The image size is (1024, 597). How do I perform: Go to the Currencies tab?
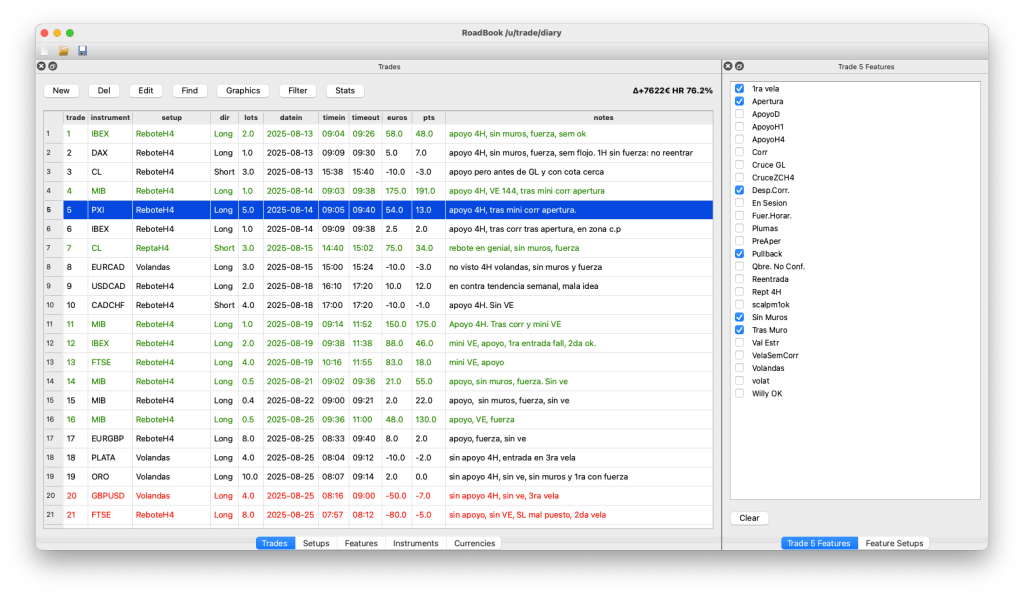(475, 543)
